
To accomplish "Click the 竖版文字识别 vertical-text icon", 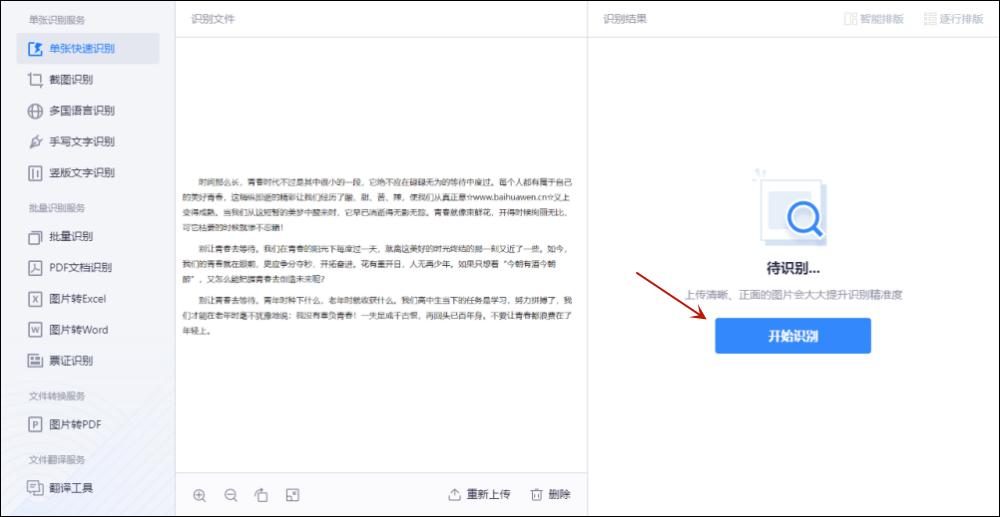I will (35, 173).
